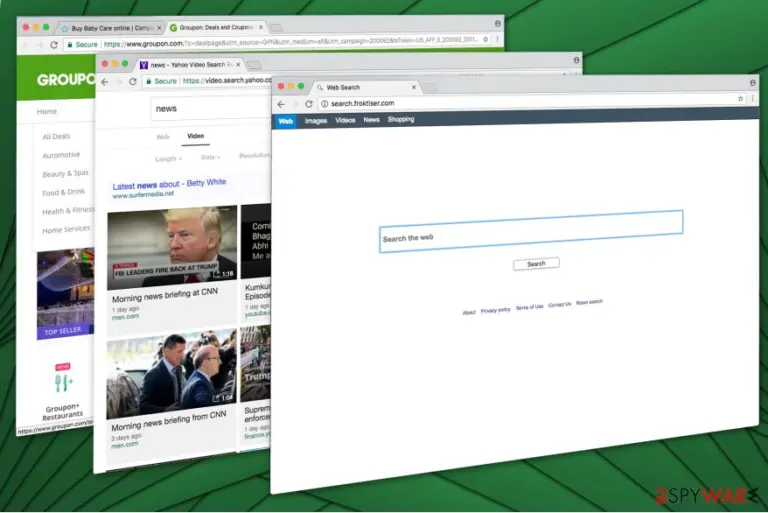Screen dimensions: 768x513
Task: Click the groupon.com address bar URL
Action: tap(289, 43)
